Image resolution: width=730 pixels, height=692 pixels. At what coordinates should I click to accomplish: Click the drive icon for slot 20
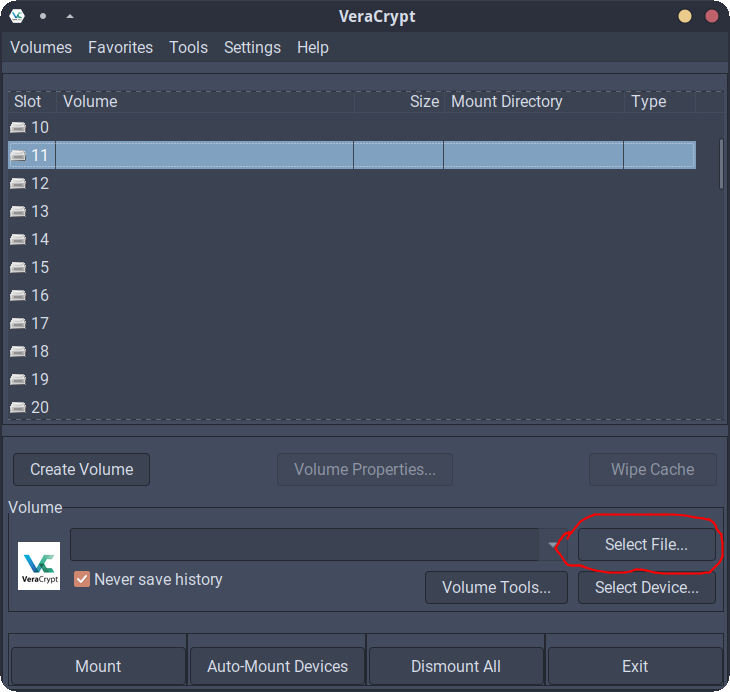[18, 407]
